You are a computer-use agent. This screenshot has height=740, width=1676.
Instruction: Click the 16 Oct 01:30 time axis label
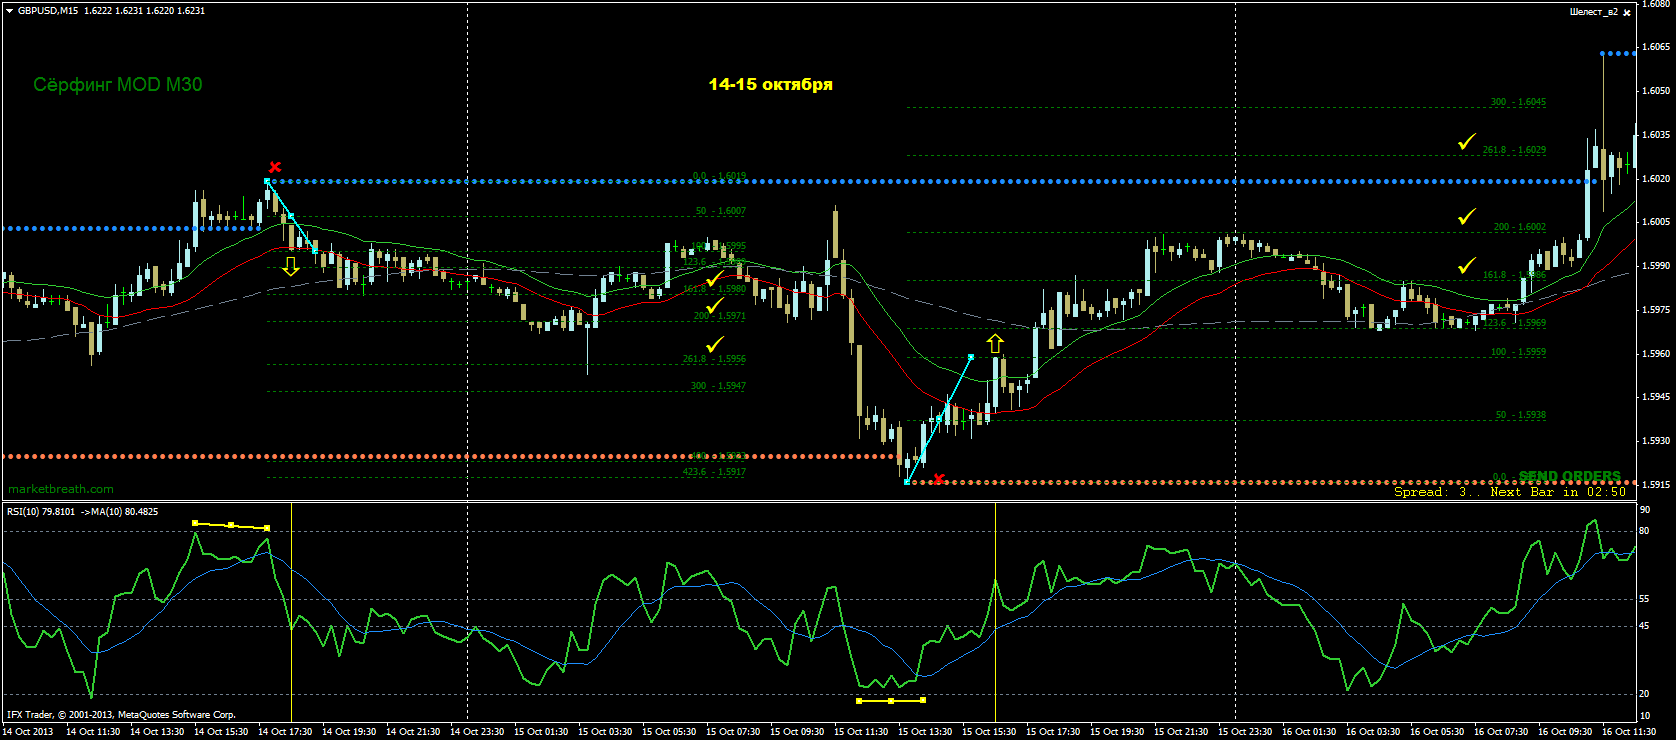[1309, 732]
